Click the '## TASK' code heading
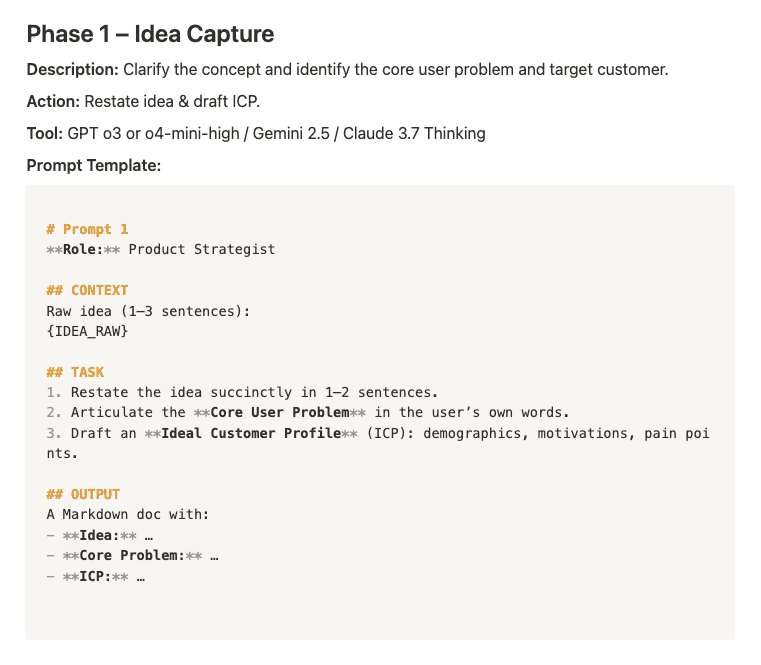The height and width of the screenshot is (665, 761). (x=75, y=372)
